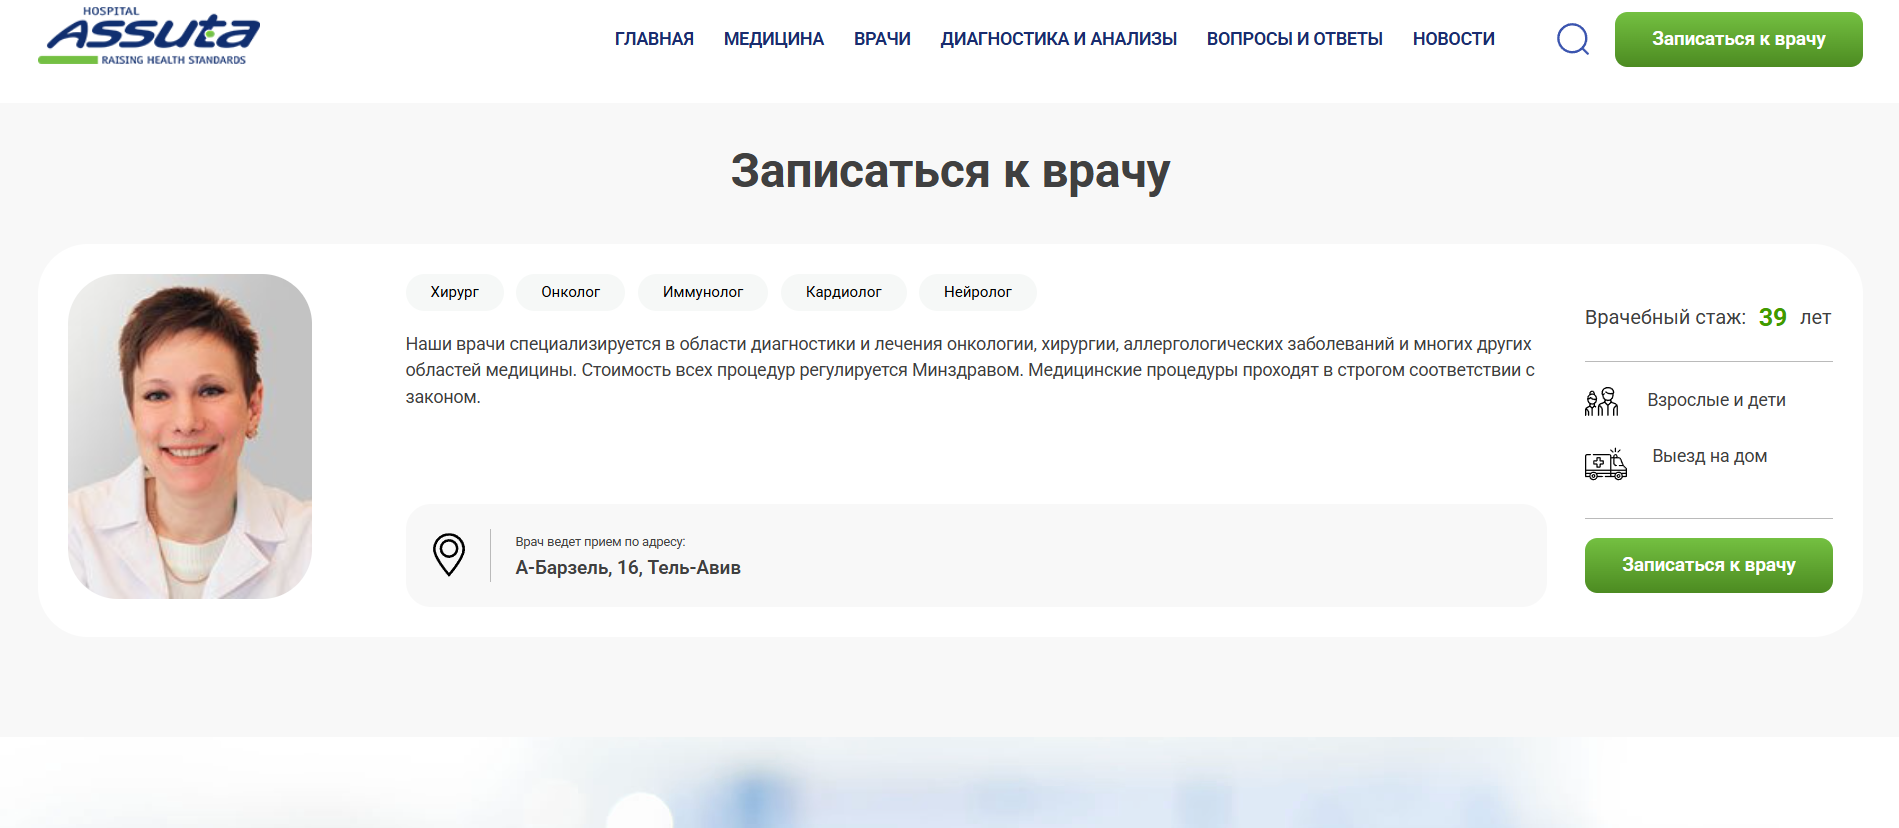Select the Кардиолог specialty tag
The image size is (1899, 828).
point(844,292)
